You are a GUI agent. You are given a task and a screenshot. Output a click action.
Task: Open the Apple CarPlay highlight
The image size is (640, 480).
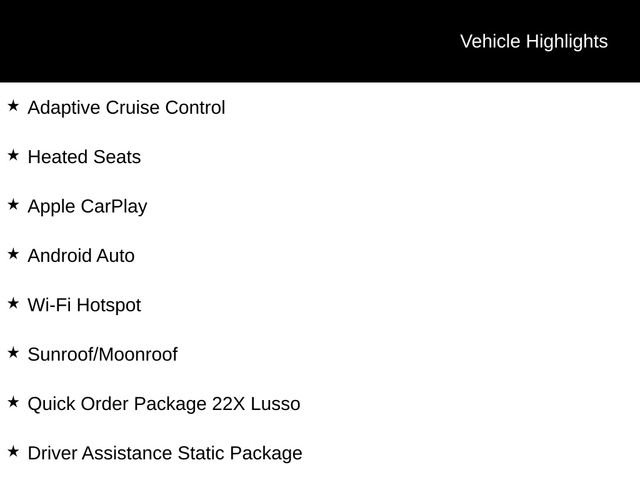pos(87,207)
